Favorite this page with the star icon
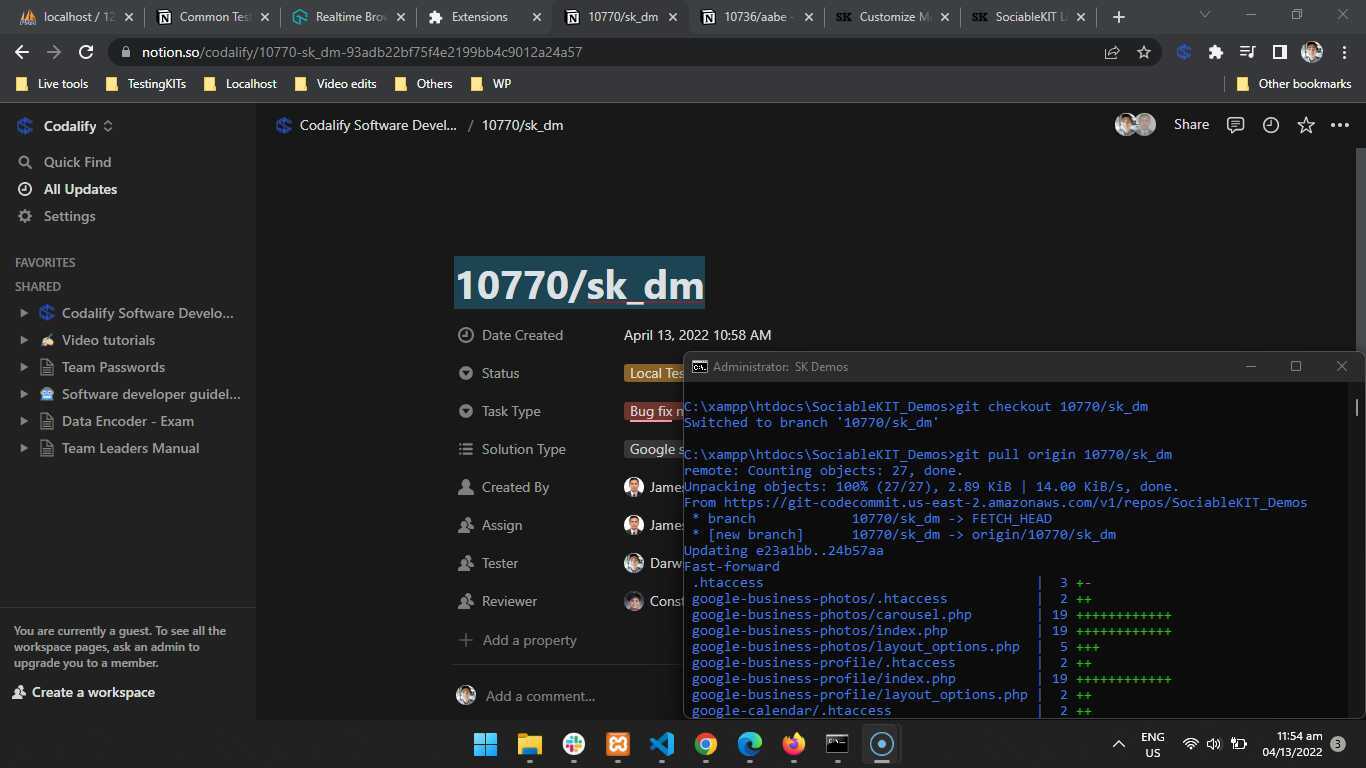The height and width of the screenshot is (768, 1366). pos(1305,125)
